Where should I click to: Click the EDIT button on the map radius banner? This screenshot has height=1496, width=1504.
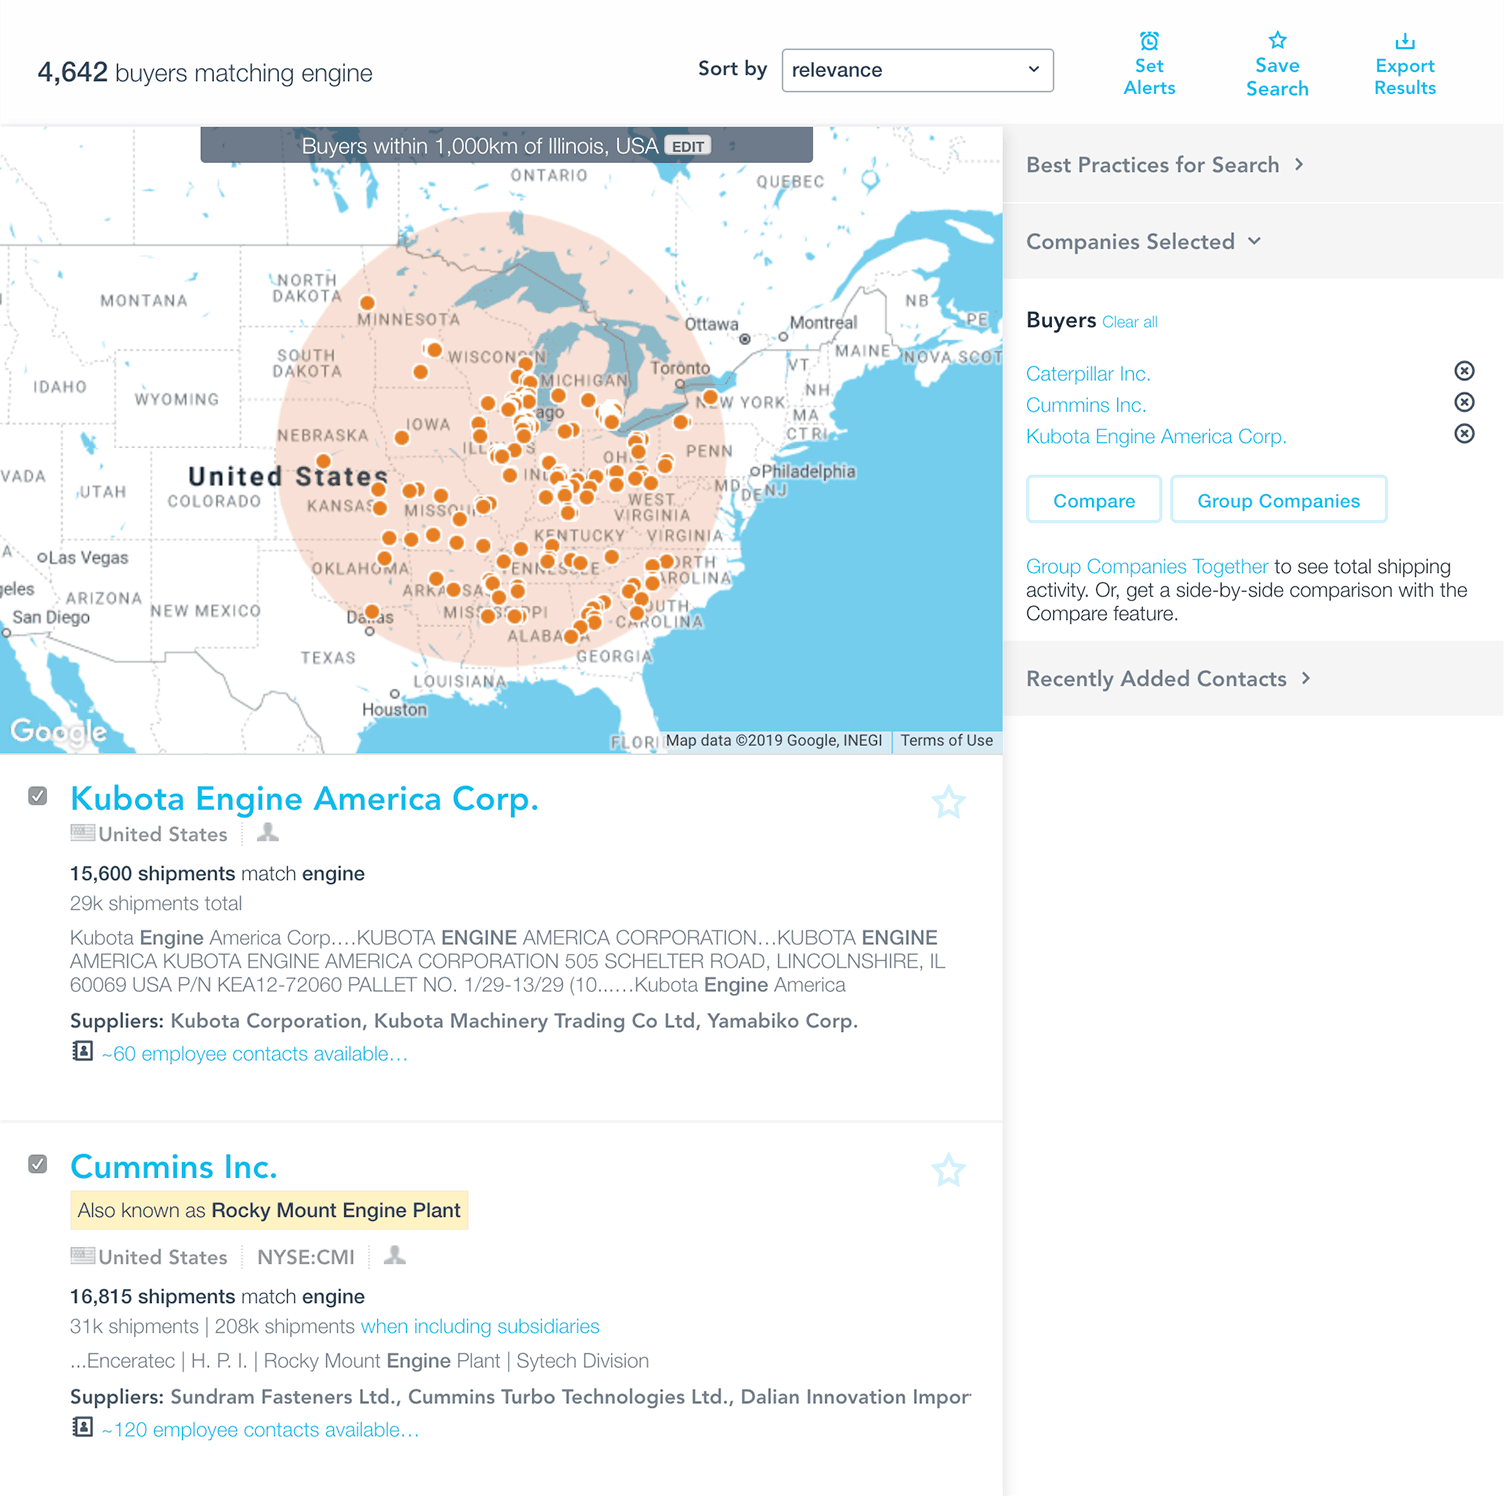pyautogui.click(x=687, y=145)
